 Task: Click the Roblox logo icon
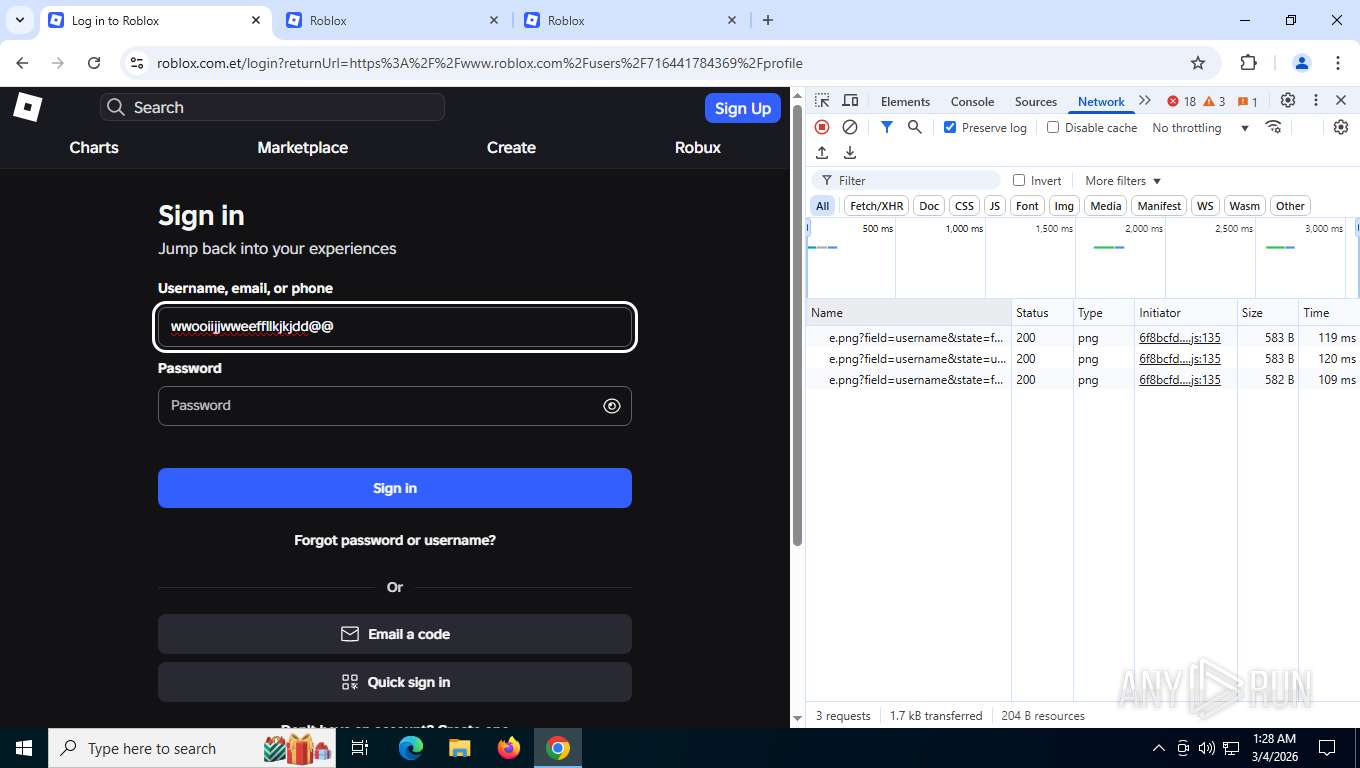click(x=27, y=107)
